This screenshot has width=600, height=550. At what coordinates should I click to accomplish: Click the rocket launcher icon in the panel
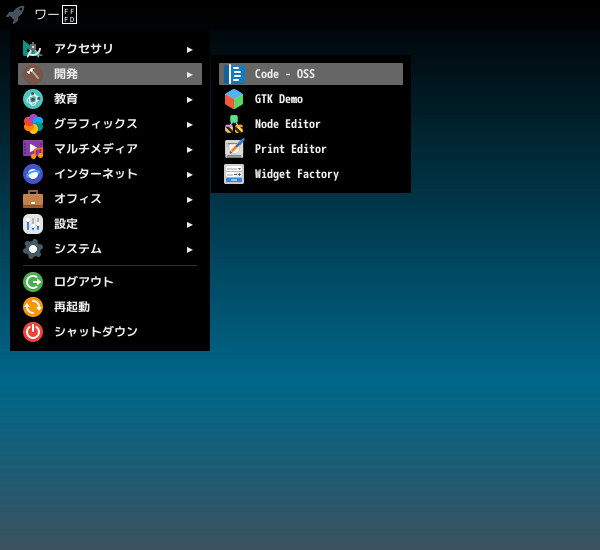tap(15, 14)
